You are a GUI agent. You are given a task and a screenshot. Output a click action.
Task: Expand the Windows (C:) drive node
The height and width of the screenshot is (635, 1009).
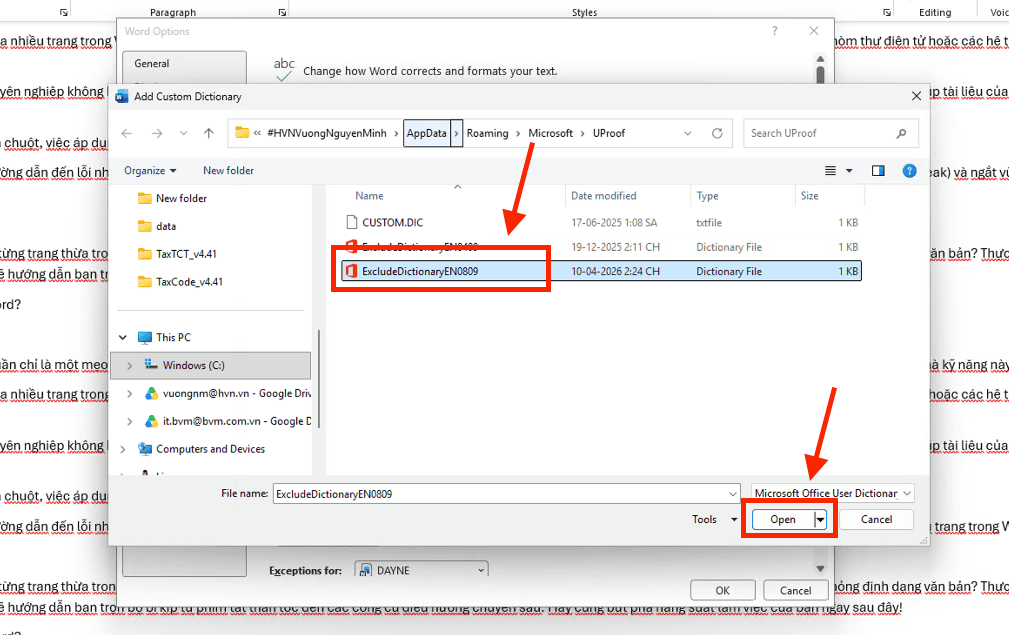[129, 365]
